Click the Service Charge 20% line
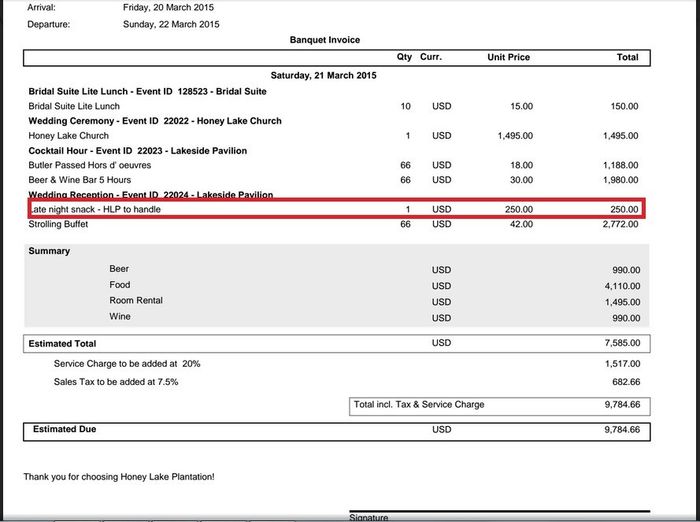Image resolution: width=700 pixels, height=522 pixels. pos(127,364)
